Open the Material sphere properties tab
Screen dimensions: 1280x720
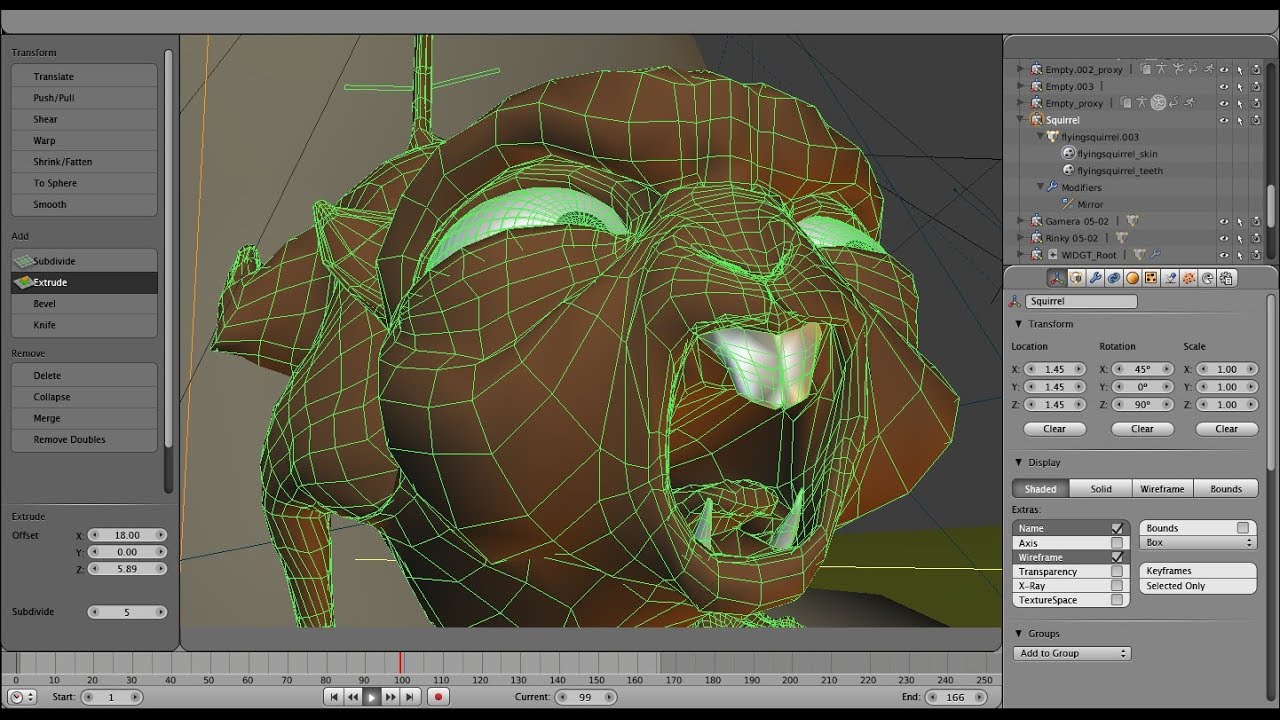1133,278
